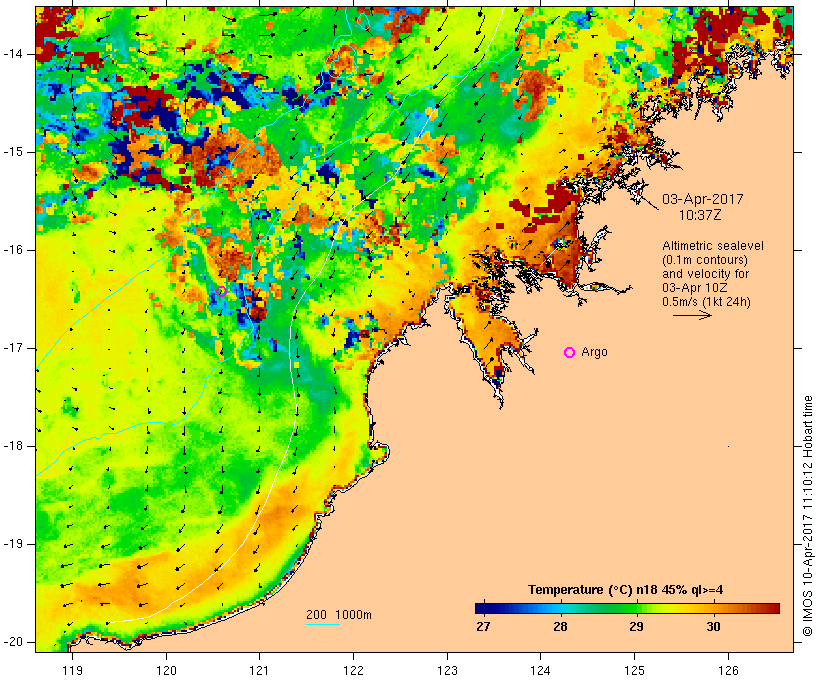Click longitude label 121
The width and height of the screenshot is (820, 680).
259,670
